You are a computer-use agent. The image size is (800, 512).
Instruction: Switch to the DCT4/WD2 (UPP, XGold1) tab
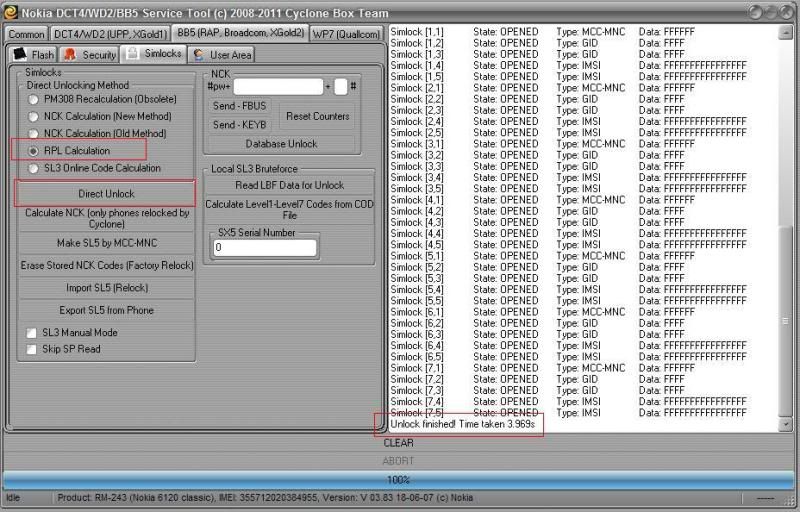tap(110, 33)
